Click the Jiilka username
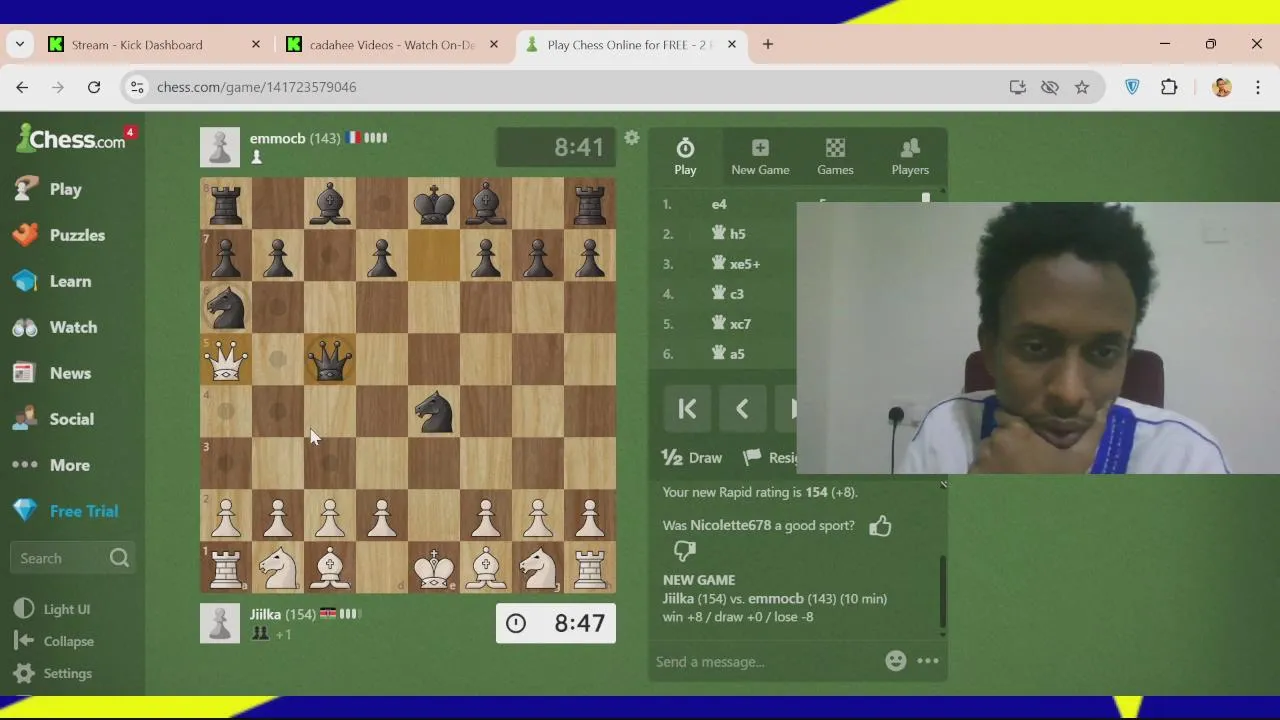Image resolution: width=1280 pixels, height=720 pixels. pos(265,614)
